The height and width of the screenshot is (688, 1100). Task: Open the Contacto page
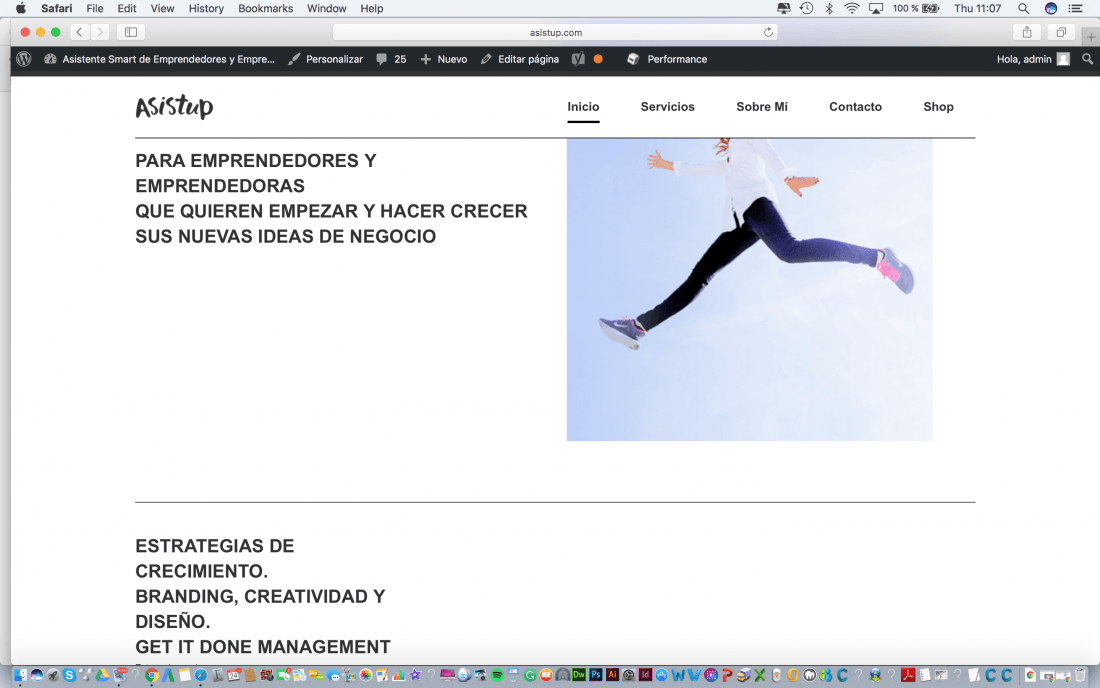pyautogui.click(x=855, y=107)
